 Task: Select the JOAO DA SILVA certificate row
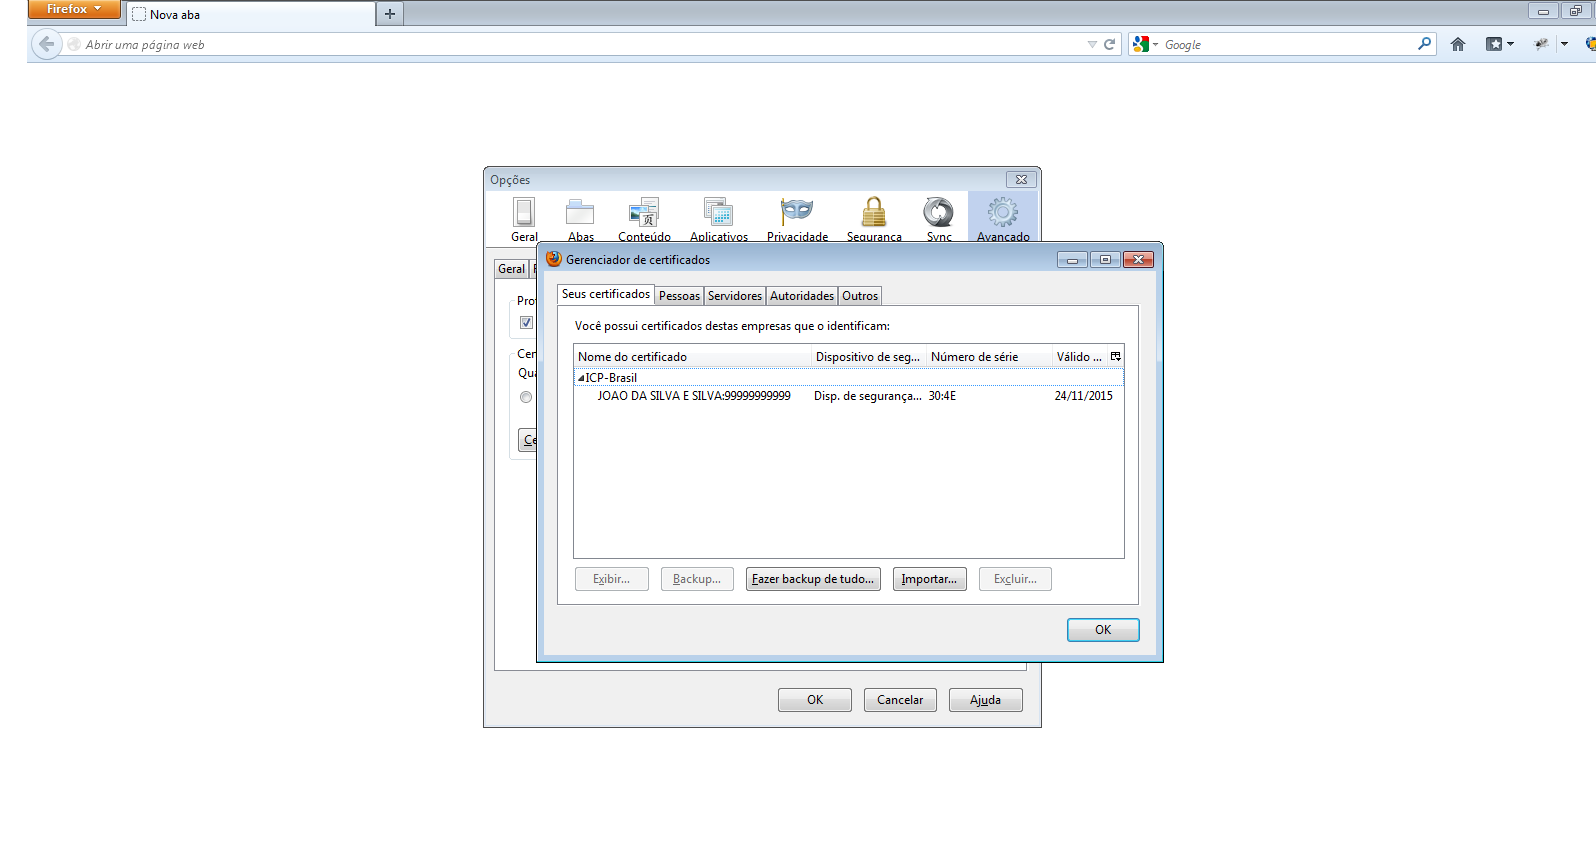coord(694,396)
